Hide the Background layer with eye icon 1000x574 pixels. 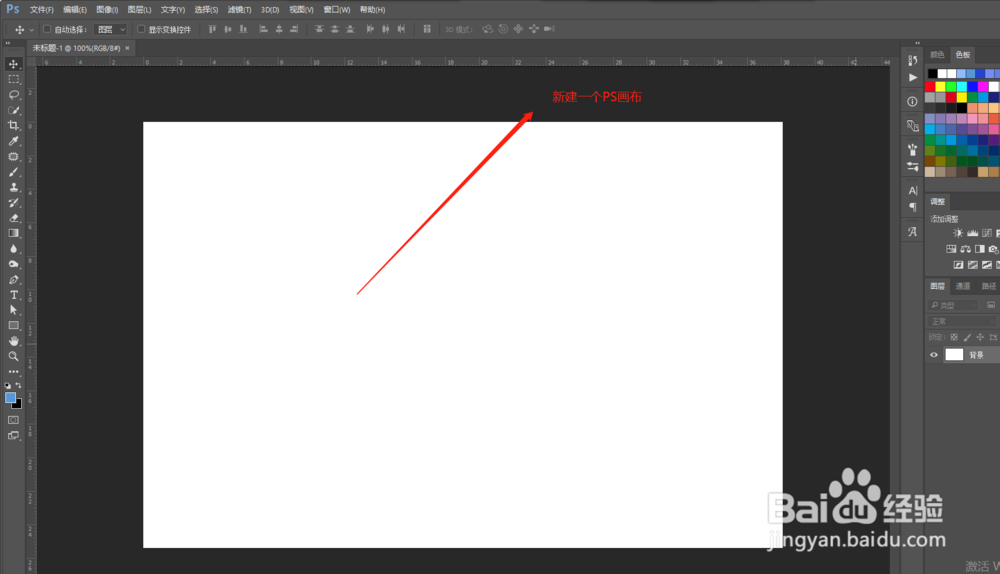(934, 355)
